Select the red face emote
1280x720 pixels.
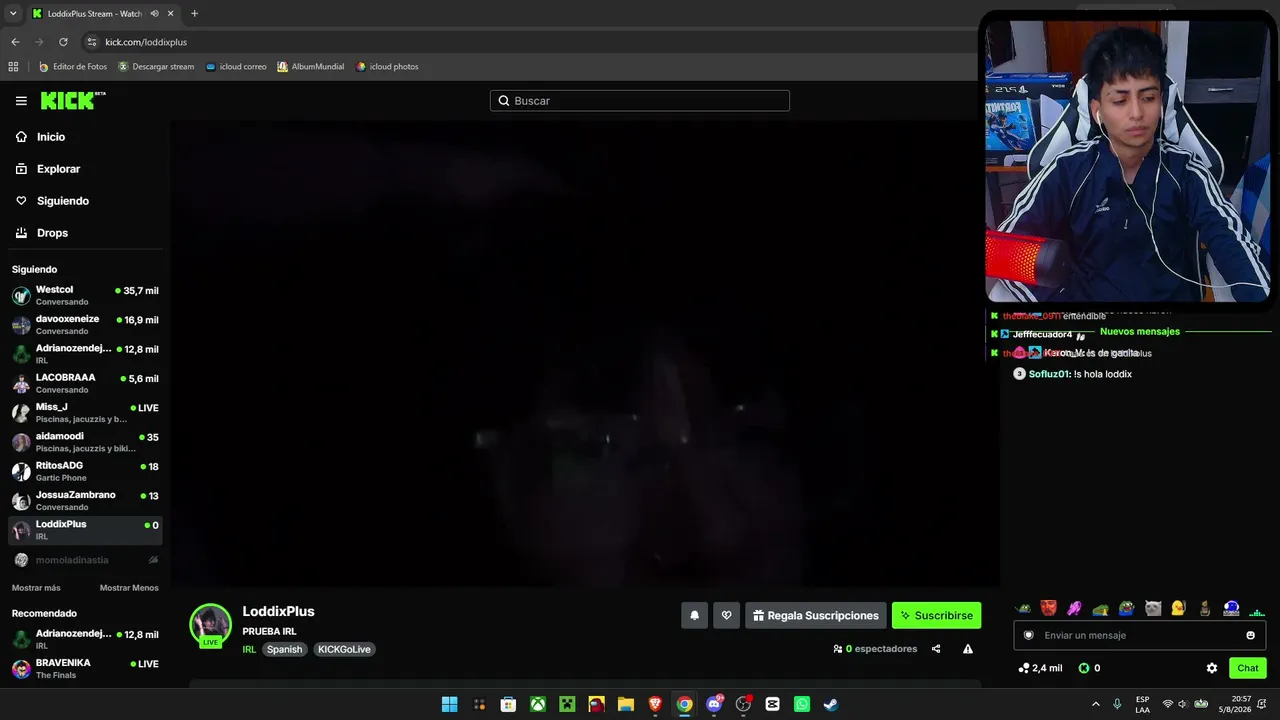coord(1049,608)
